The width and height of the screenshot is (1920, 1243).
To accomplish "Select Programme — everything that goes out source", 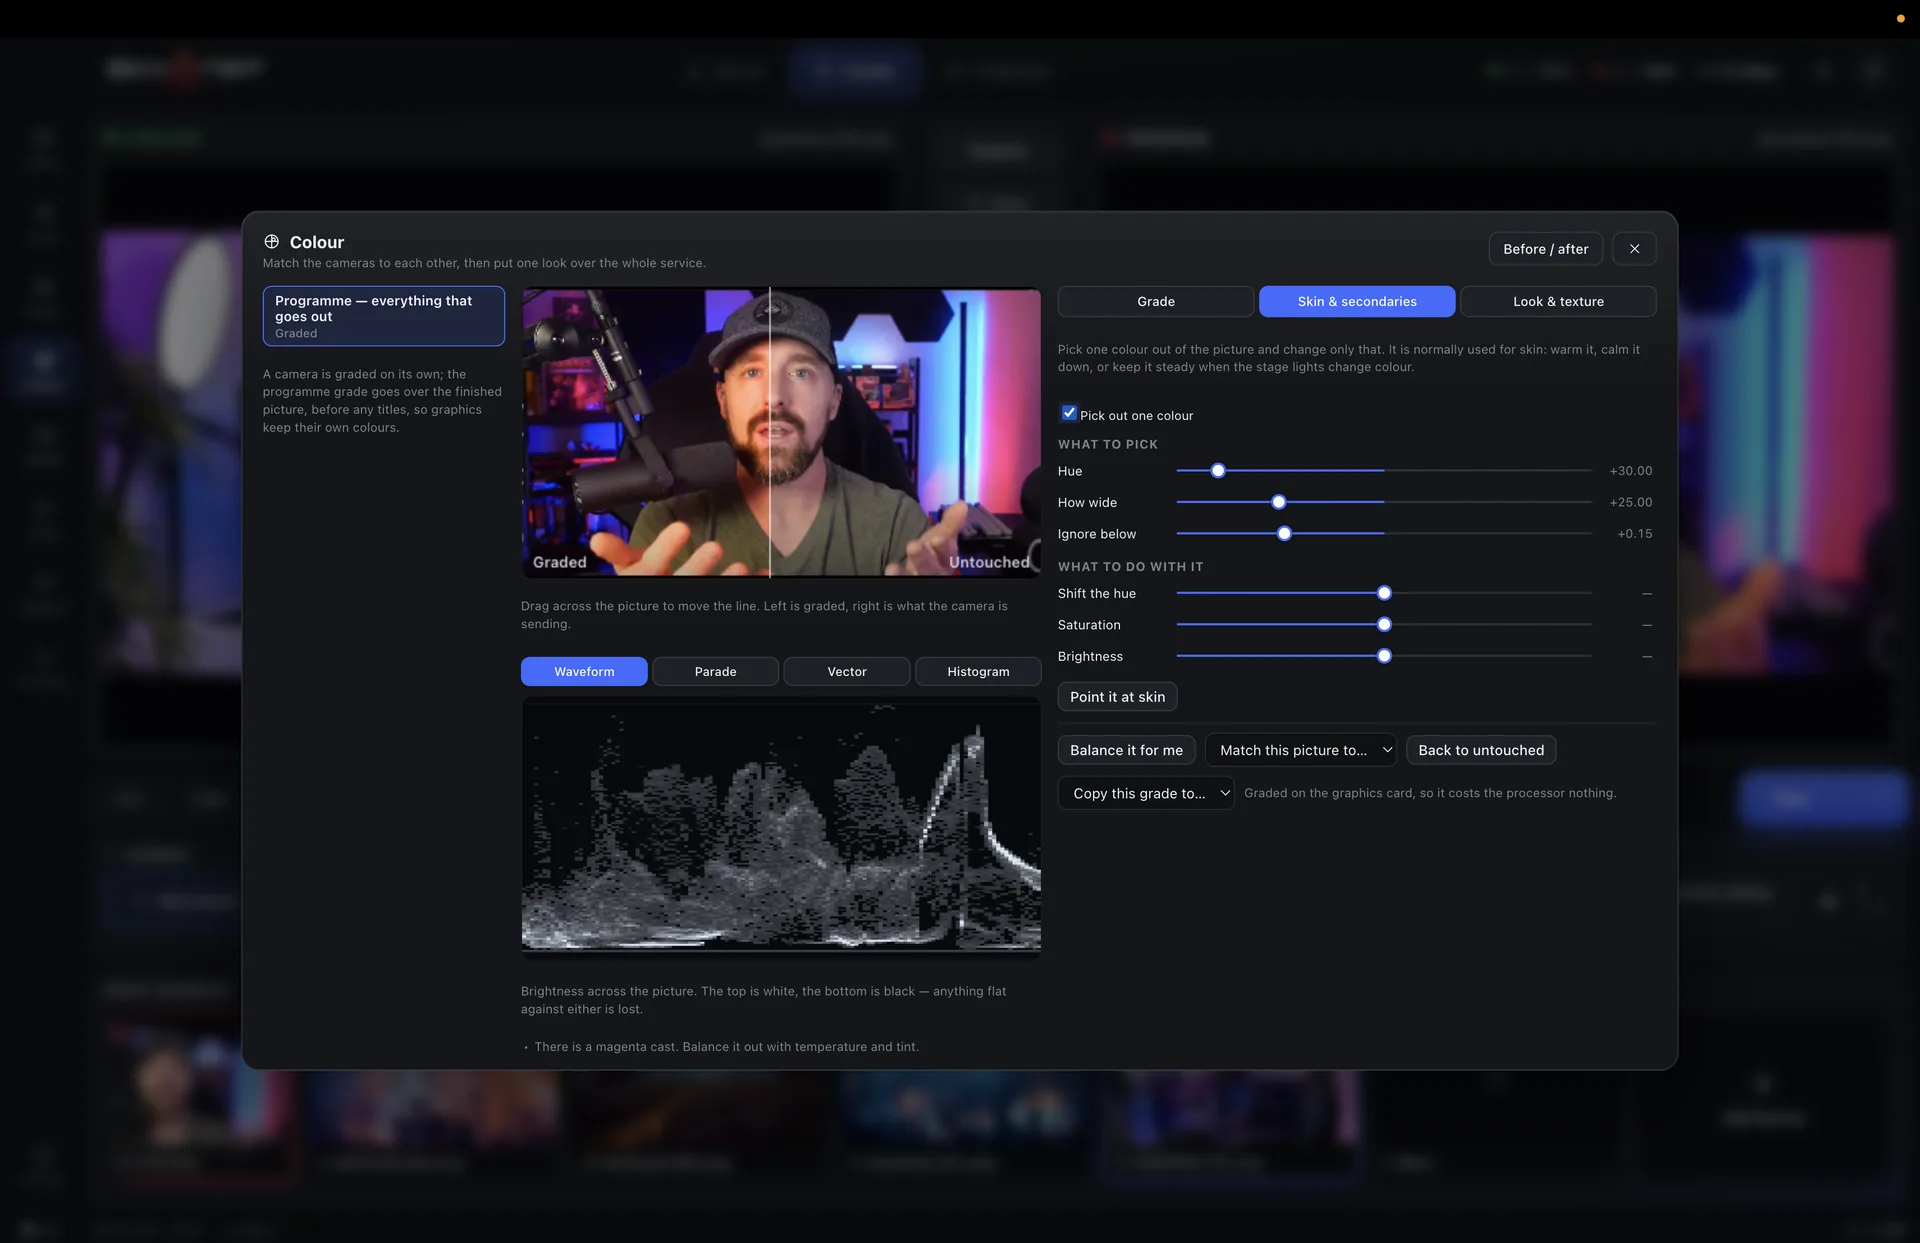I will coord(383,316).
